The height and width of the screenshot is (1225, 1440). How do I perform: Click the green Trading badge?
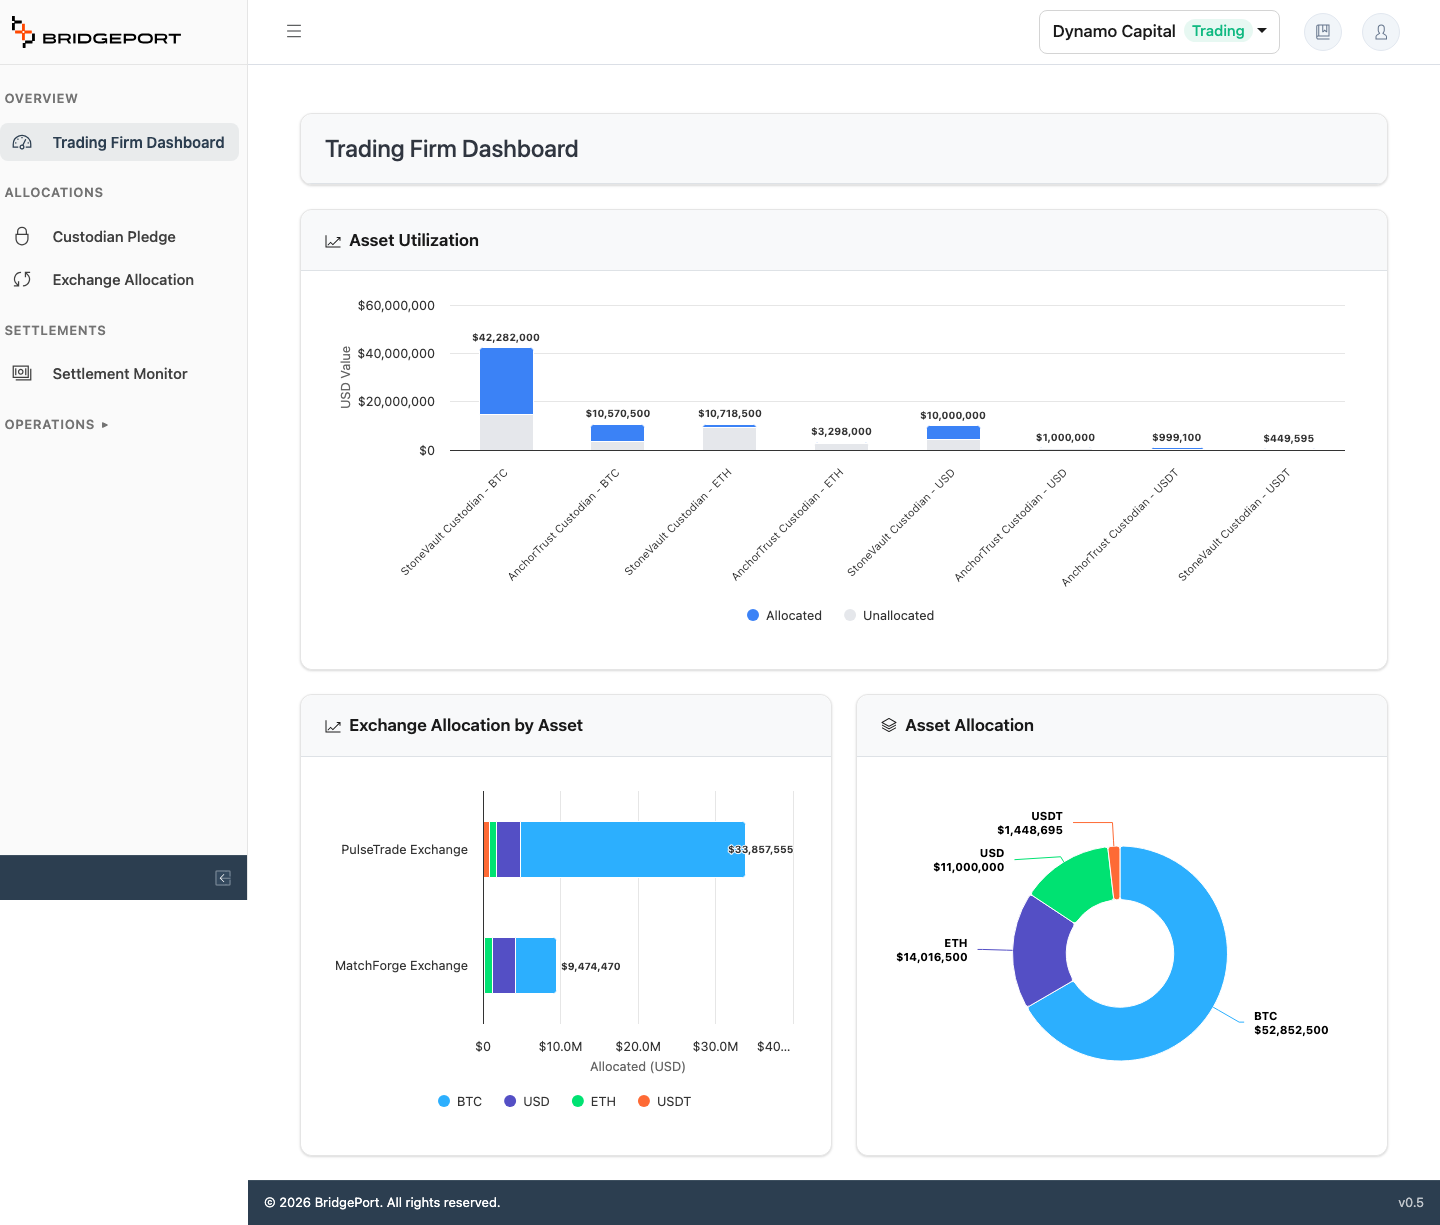coord(1218,31)
